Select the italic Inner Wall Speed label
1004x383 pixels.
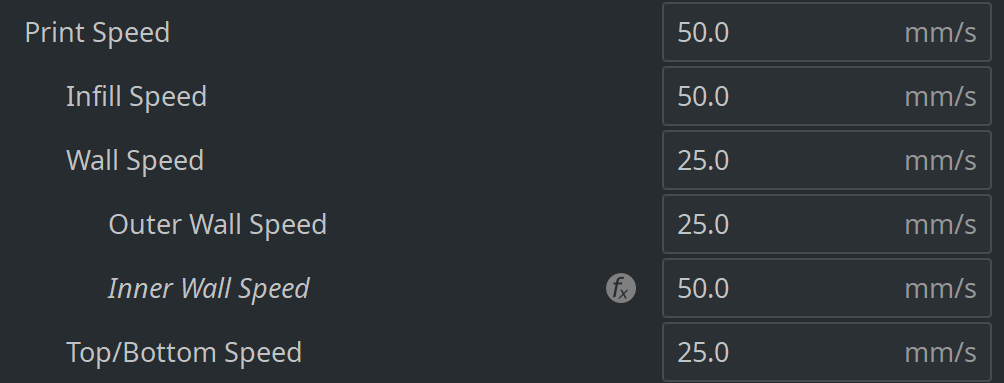click(209, 289)
